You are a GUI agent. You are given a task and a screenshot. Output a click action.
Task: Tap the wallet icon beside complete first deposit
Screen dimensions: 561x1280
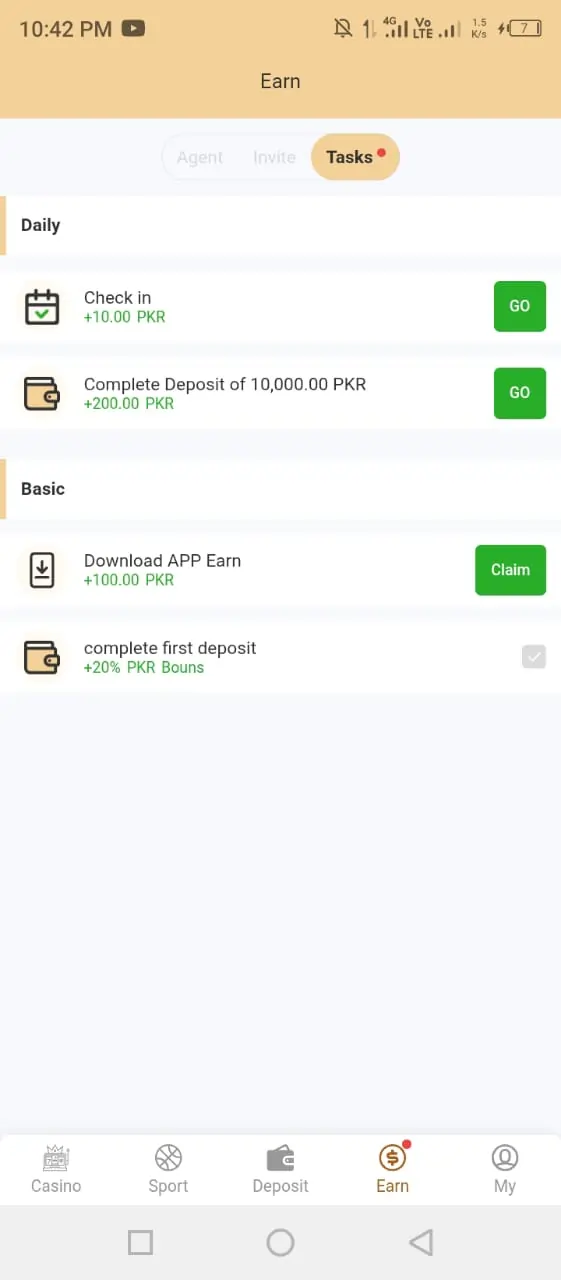click(x=42, y=657)
